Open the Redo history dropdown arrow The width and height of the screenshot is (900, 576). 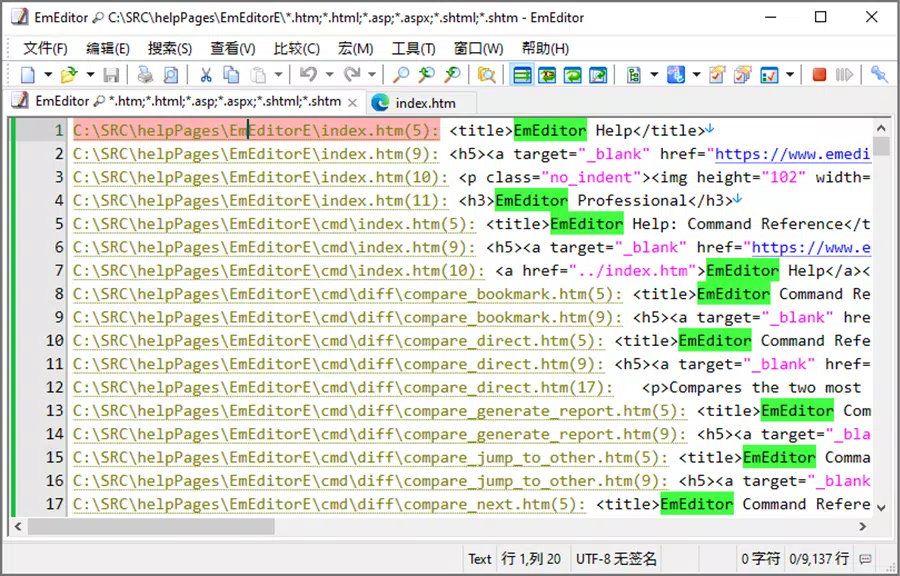[x=372, y=75]
